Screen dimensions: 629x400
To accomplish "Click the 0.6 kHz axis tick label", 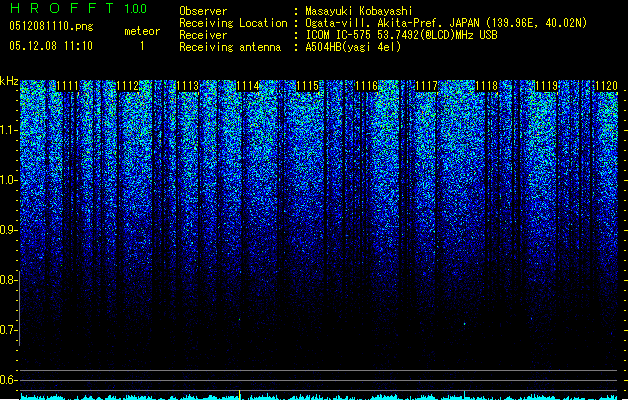I will tap(8, 380).
